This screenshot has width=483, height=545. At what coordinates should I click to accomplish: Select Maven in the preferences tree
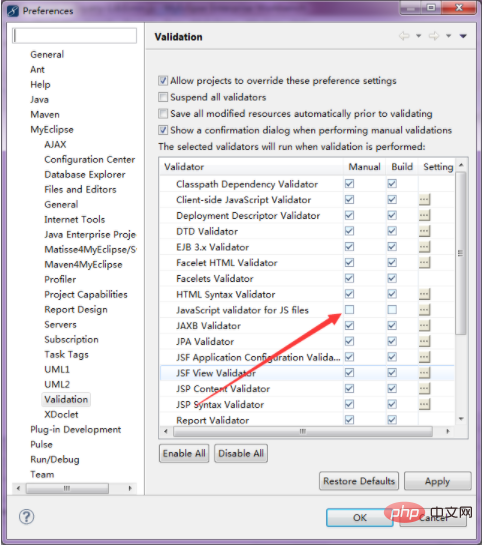(45, 115)
